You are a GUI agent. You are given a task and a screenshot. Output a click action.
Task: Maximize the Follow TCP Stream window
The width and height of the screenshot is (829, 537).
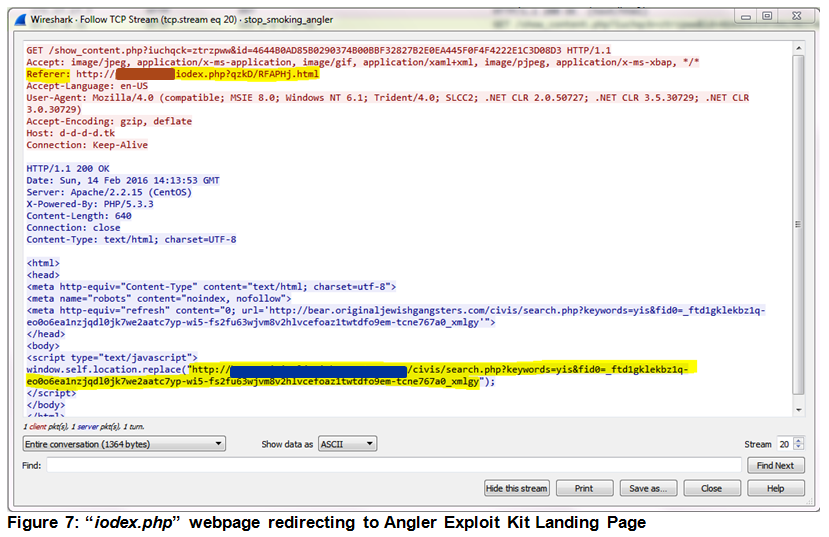click(x=767, y=16)
